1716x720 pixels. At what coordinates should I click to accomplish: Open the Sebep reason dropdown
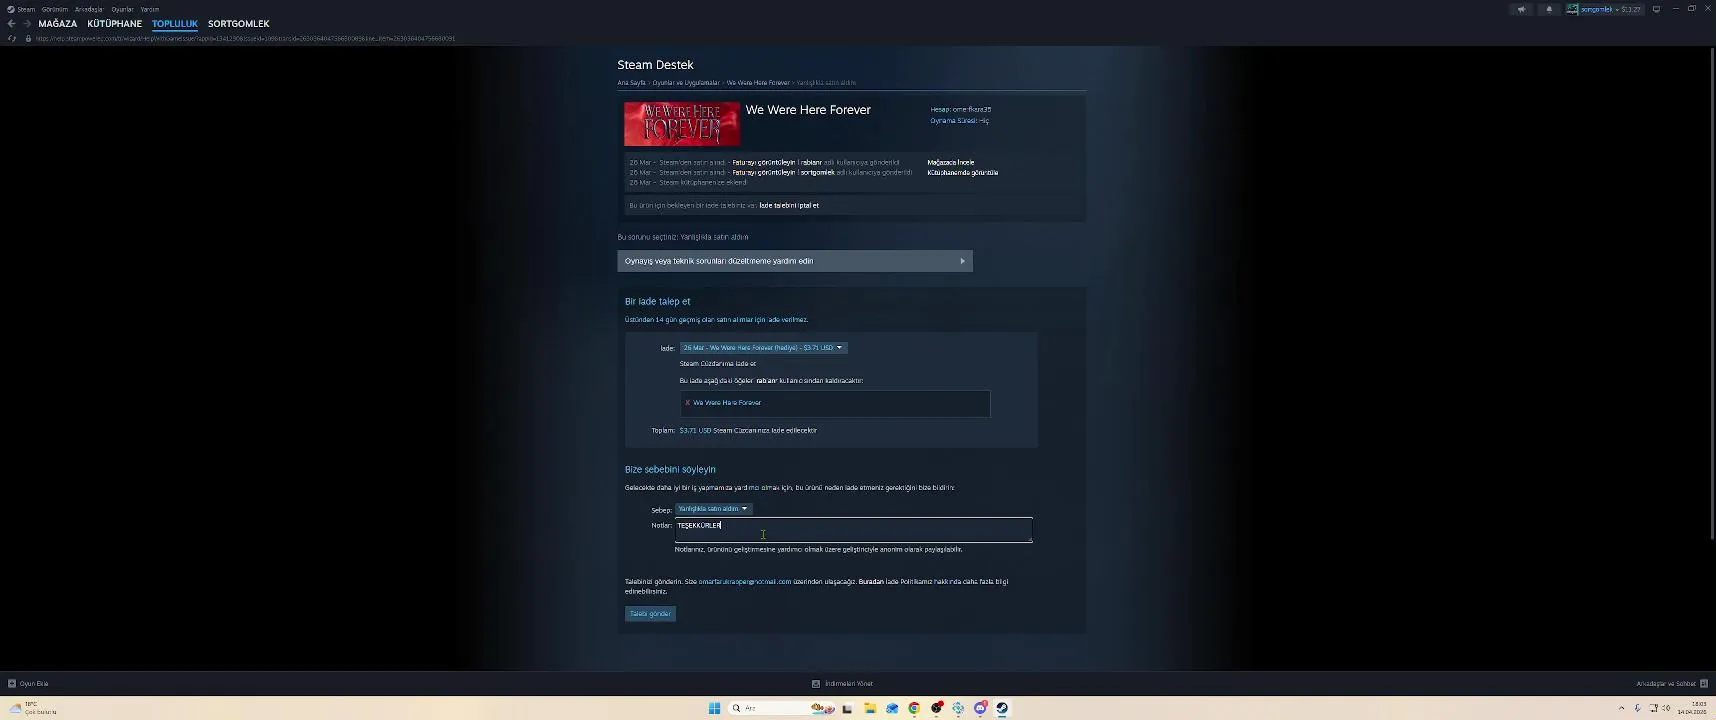point(713,509)
